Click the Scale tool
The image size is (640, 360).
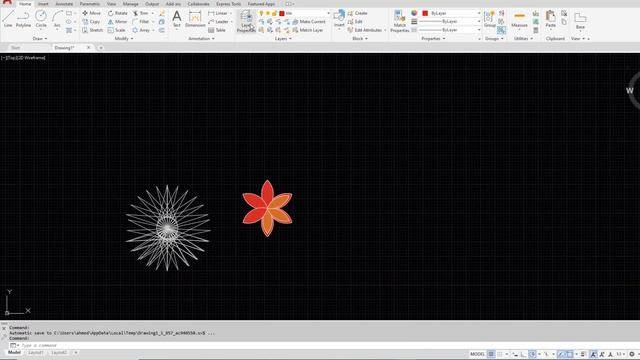pos(116,30)
